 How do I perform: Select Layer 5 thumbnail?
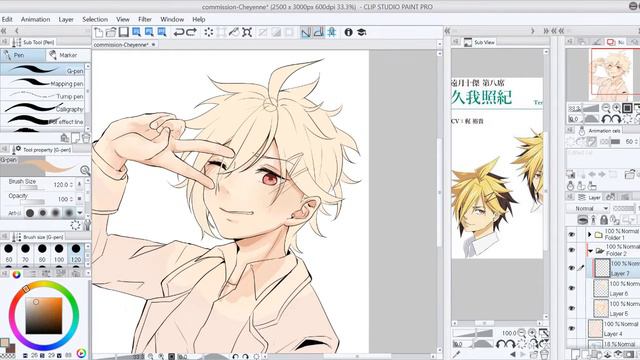pos(601,308)
